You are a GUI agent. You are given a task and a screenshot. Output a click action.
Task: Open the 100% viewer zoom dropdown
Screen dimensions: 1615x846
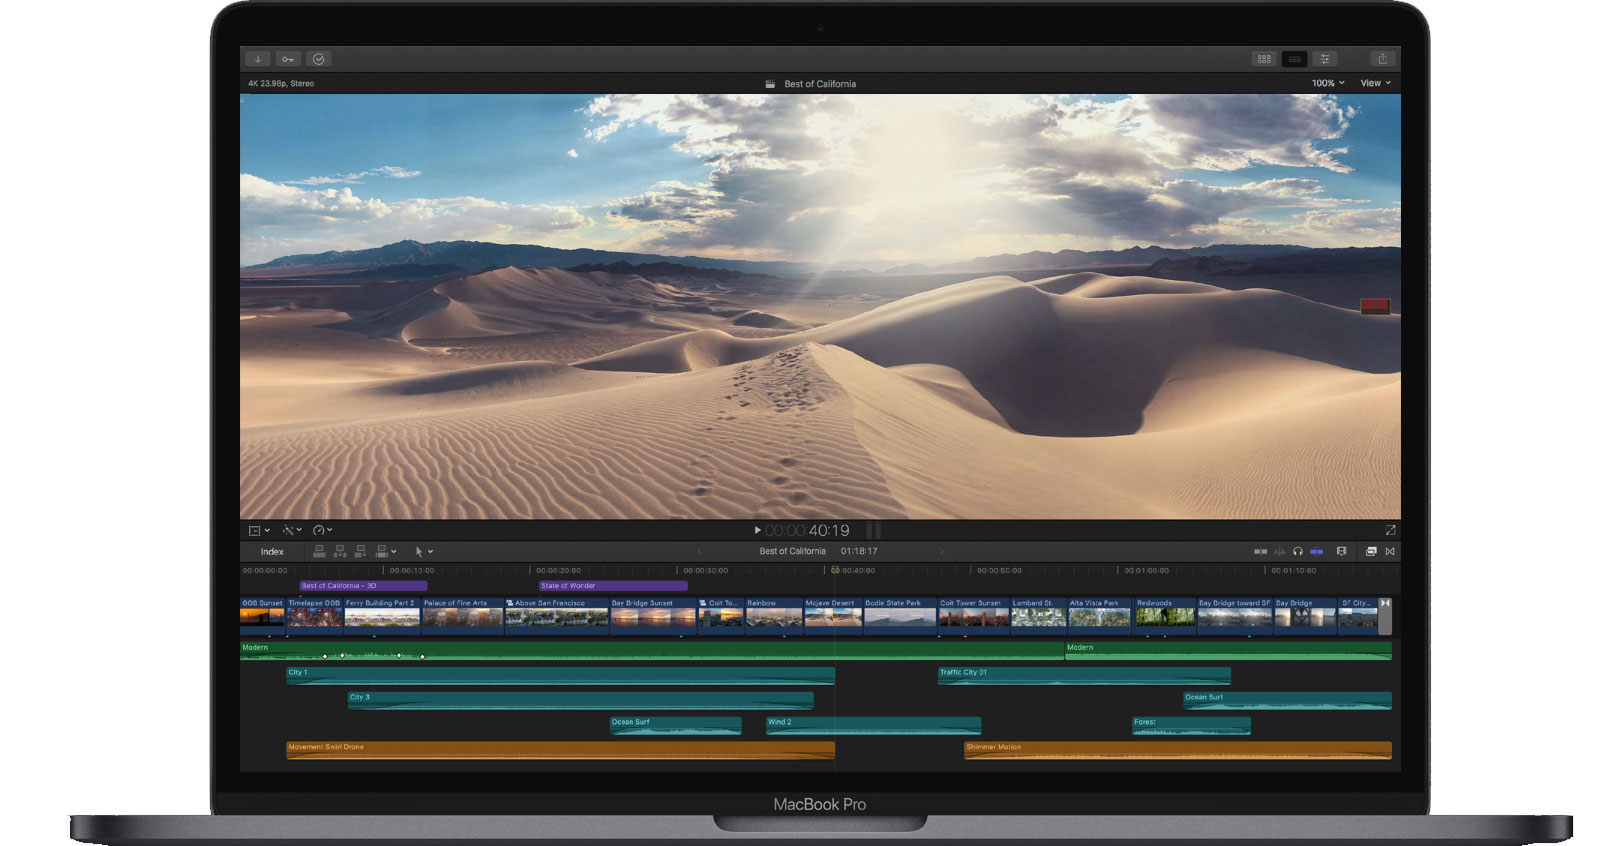(1327, 83)
